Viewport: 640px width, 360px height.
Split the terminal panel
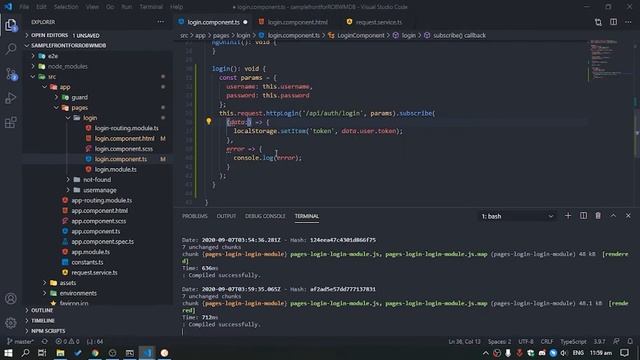coord(583,216)
